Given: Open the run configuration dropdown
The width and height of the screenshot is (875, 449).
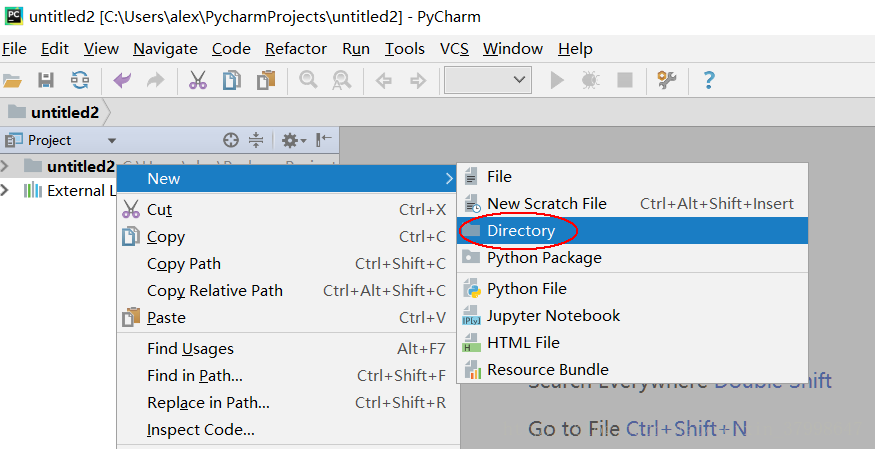Looking at the screenshot, I should [488, 80].
